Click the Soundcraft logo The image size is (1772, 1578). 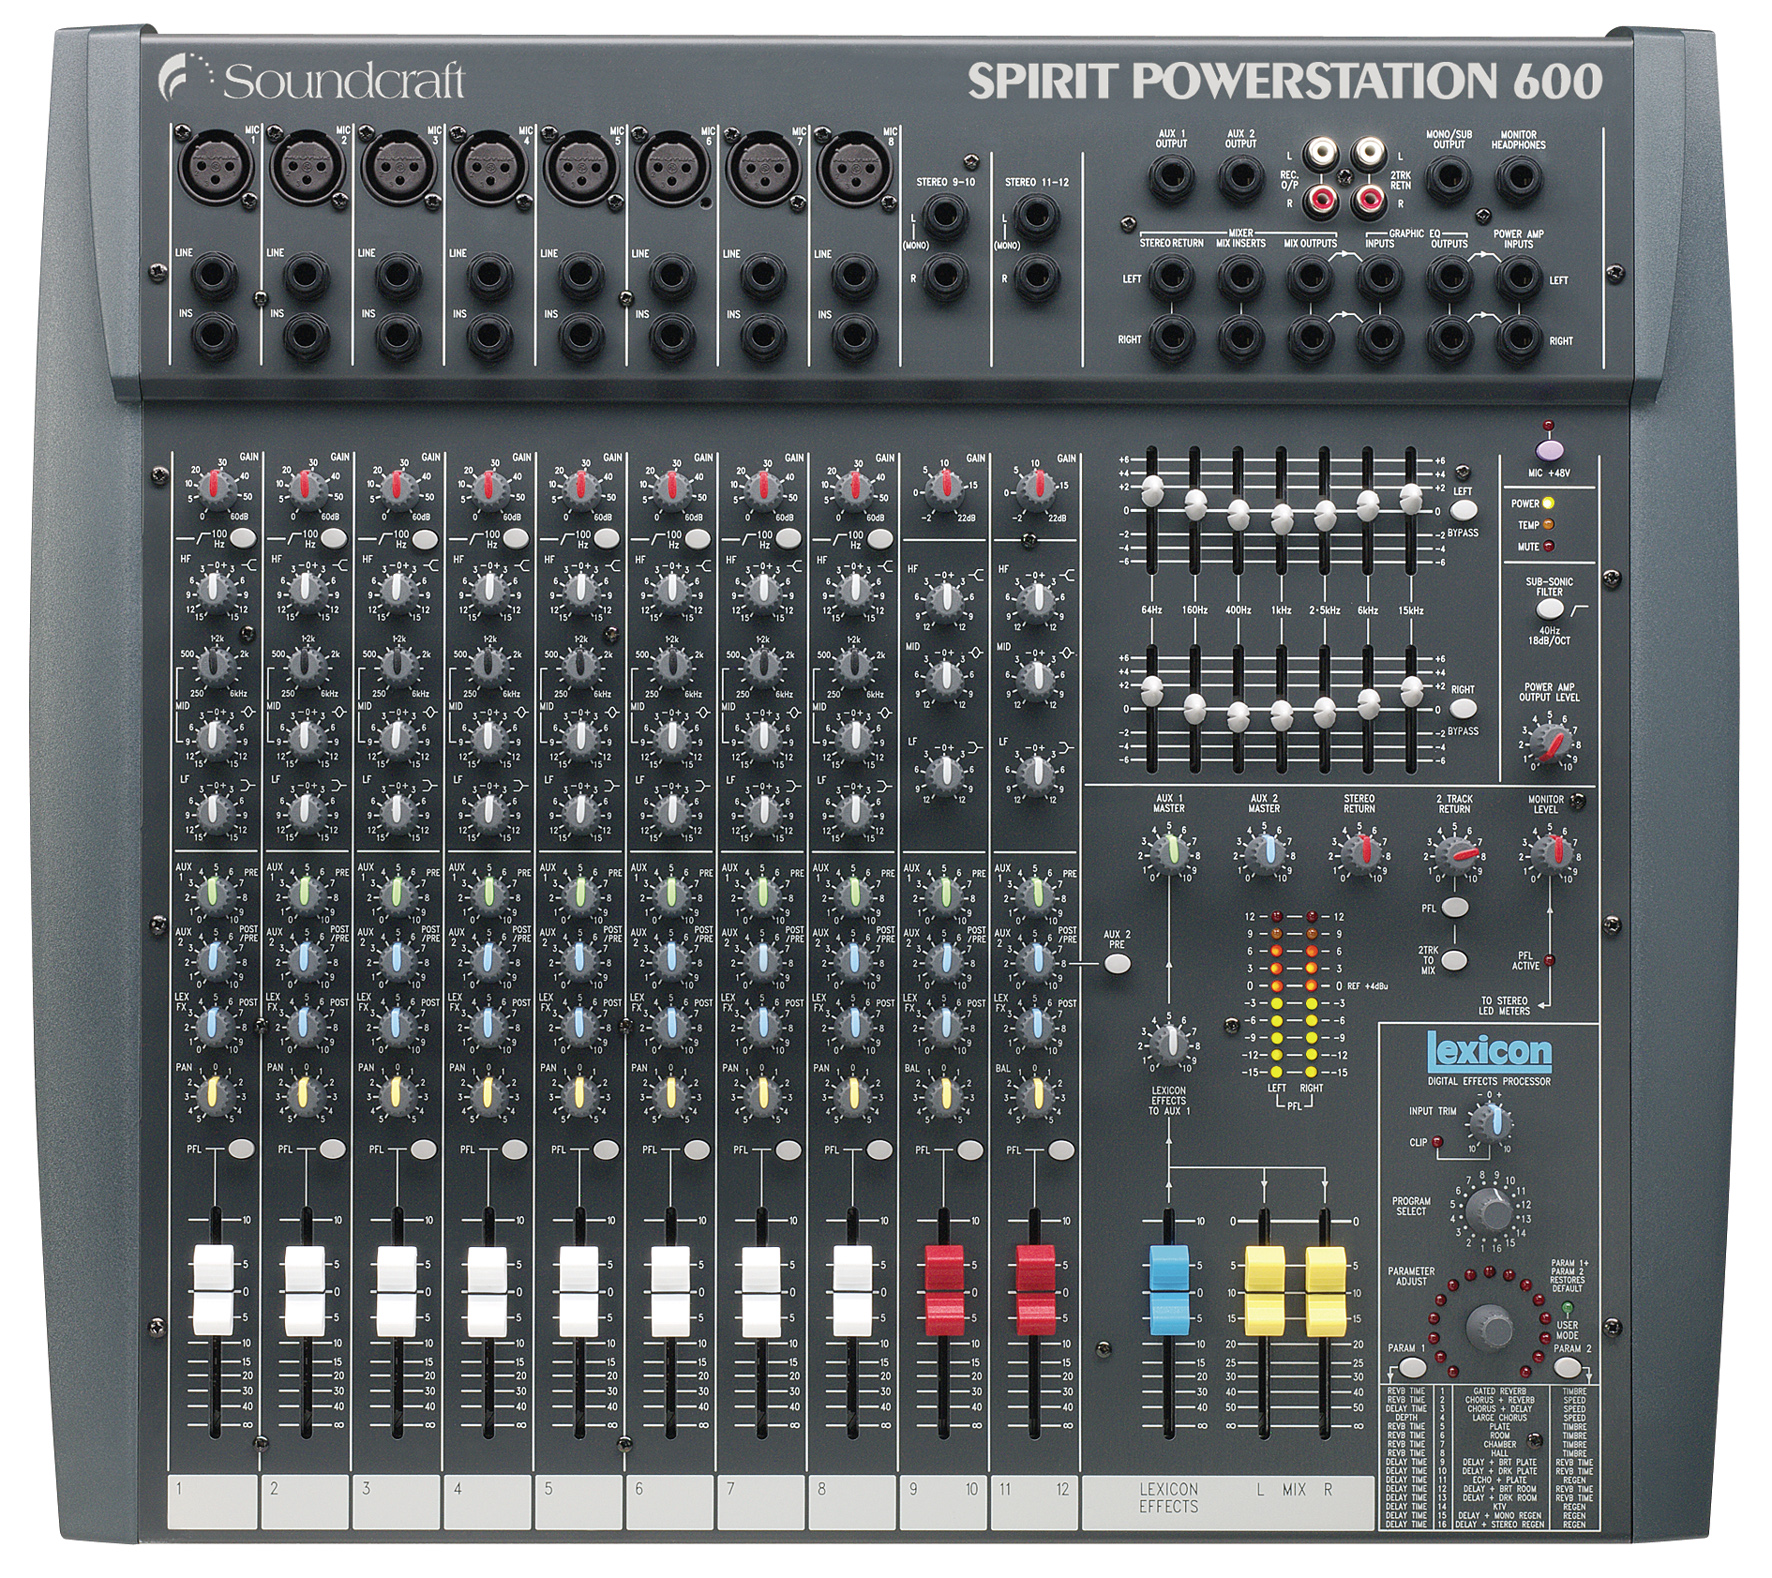tap(312, 80)
